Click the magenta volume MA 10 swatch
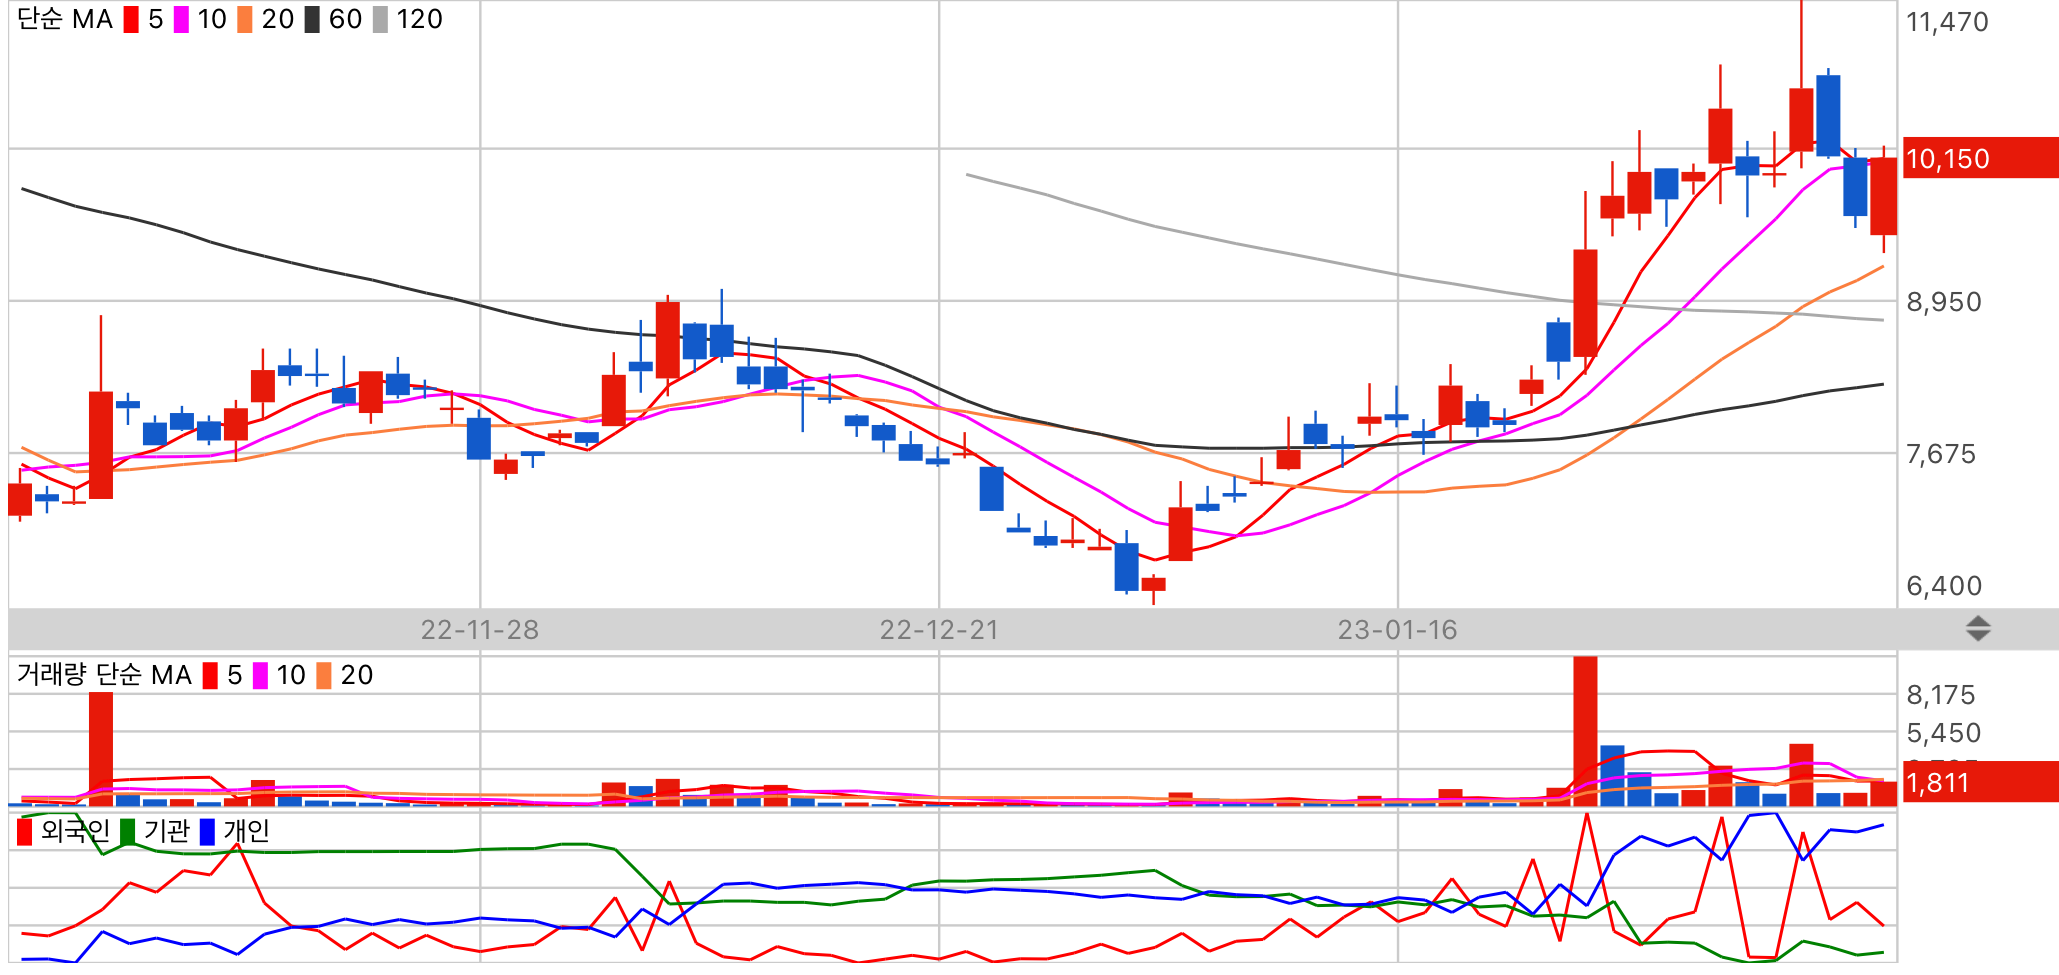This screenshot has width=2059, height=975. [x=260, y=676]
